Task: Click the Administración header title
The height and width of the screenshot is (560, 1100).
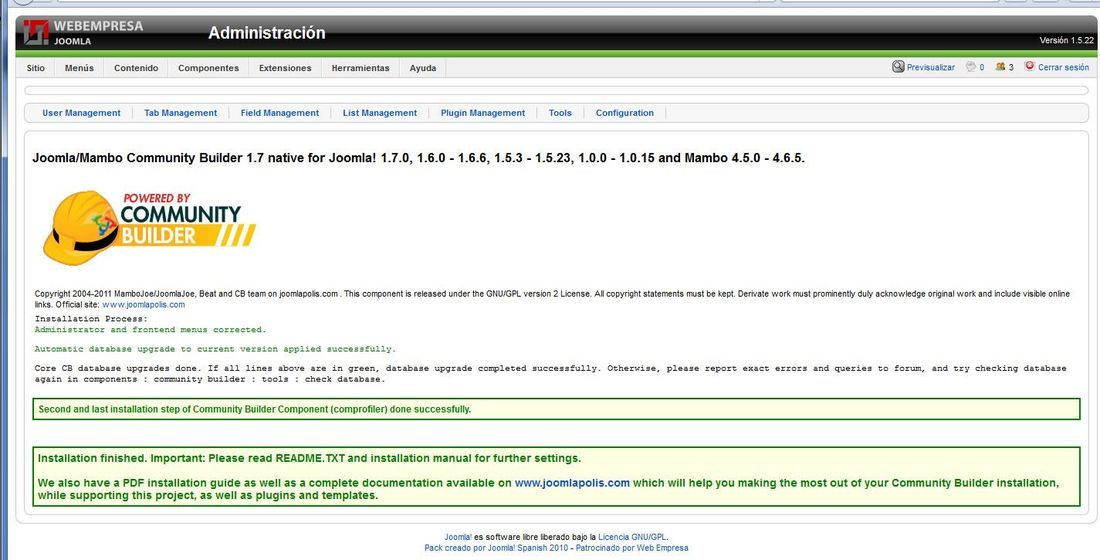Action: [x=267, y=33]
